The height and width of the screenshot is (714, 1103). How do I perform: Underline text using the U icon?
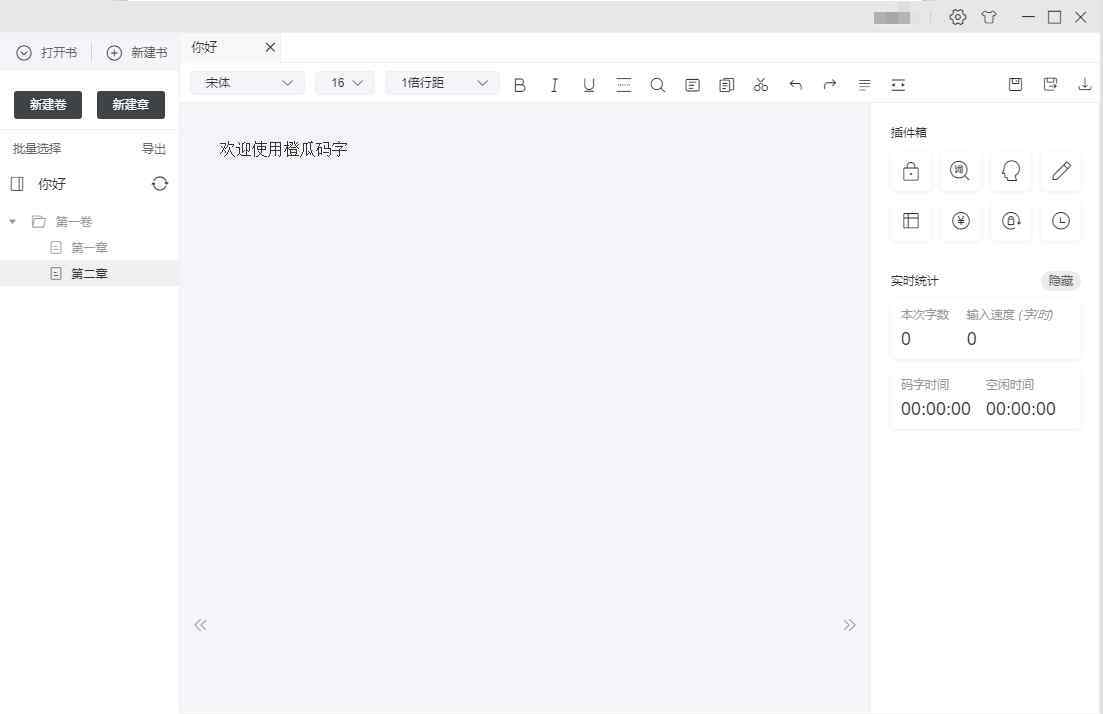[589, 85]
